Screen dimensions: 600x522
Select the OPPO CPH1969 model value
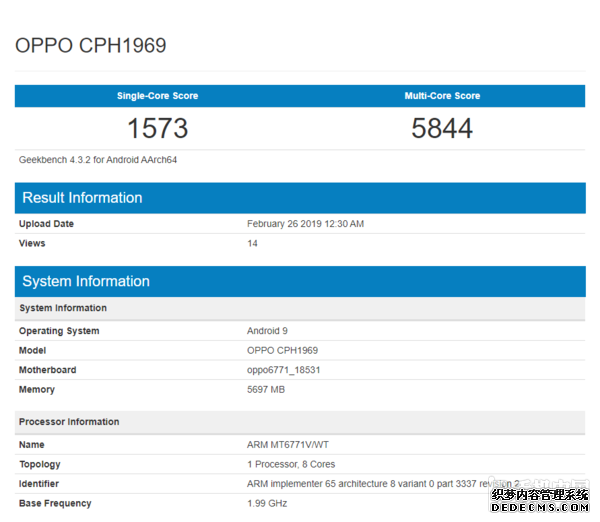pyautogui.click(x=282, y=351)
